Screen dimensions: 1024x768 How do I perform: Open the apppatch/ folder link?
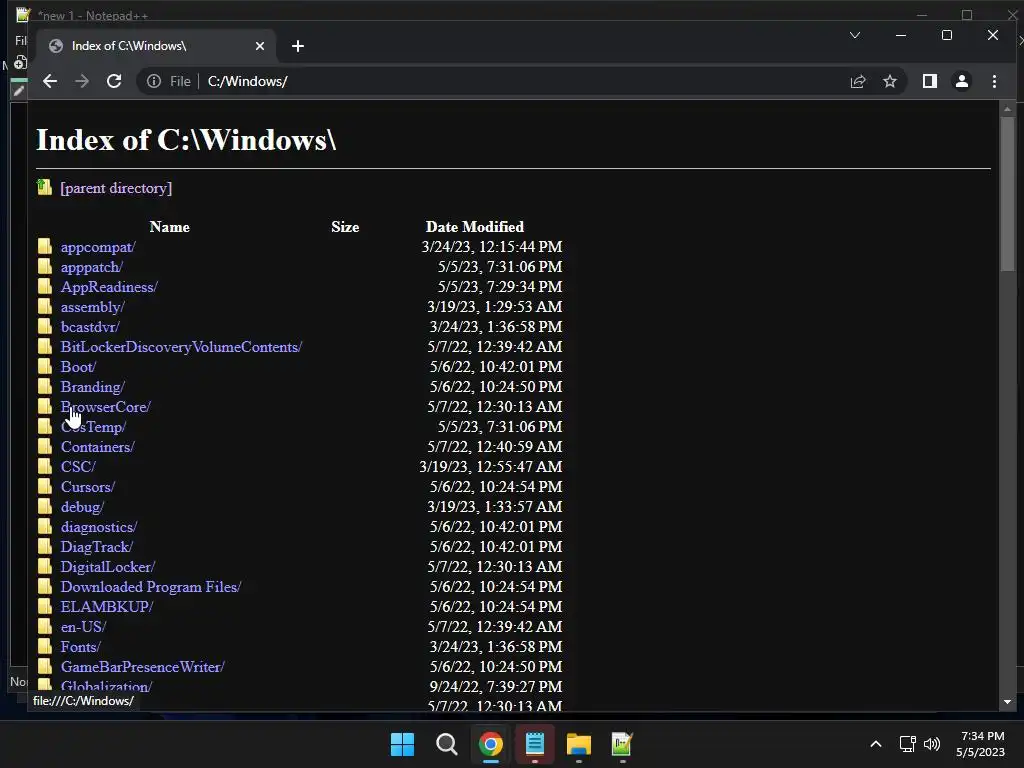pyautogui.click(x=91, y=267)
